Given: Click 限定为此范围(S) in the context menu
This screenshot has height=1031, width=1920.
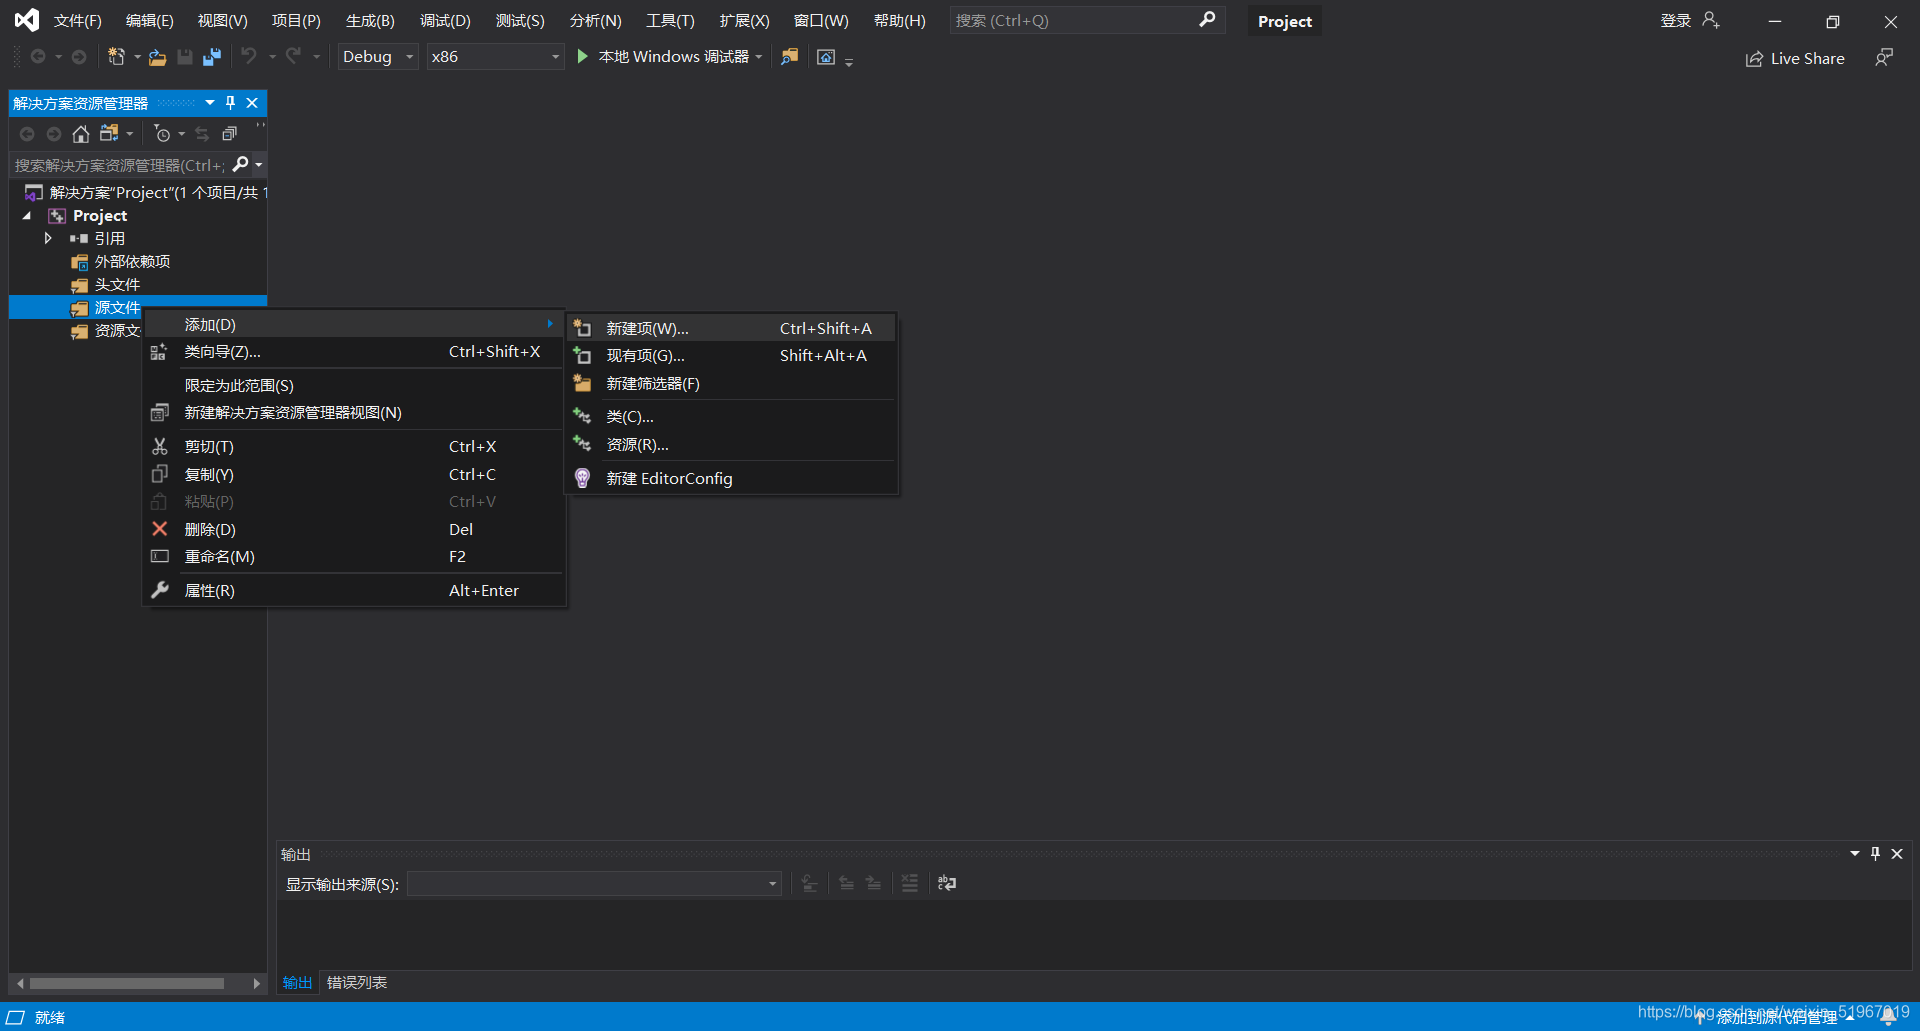Looking at the screenshot, I should point(354,386).
